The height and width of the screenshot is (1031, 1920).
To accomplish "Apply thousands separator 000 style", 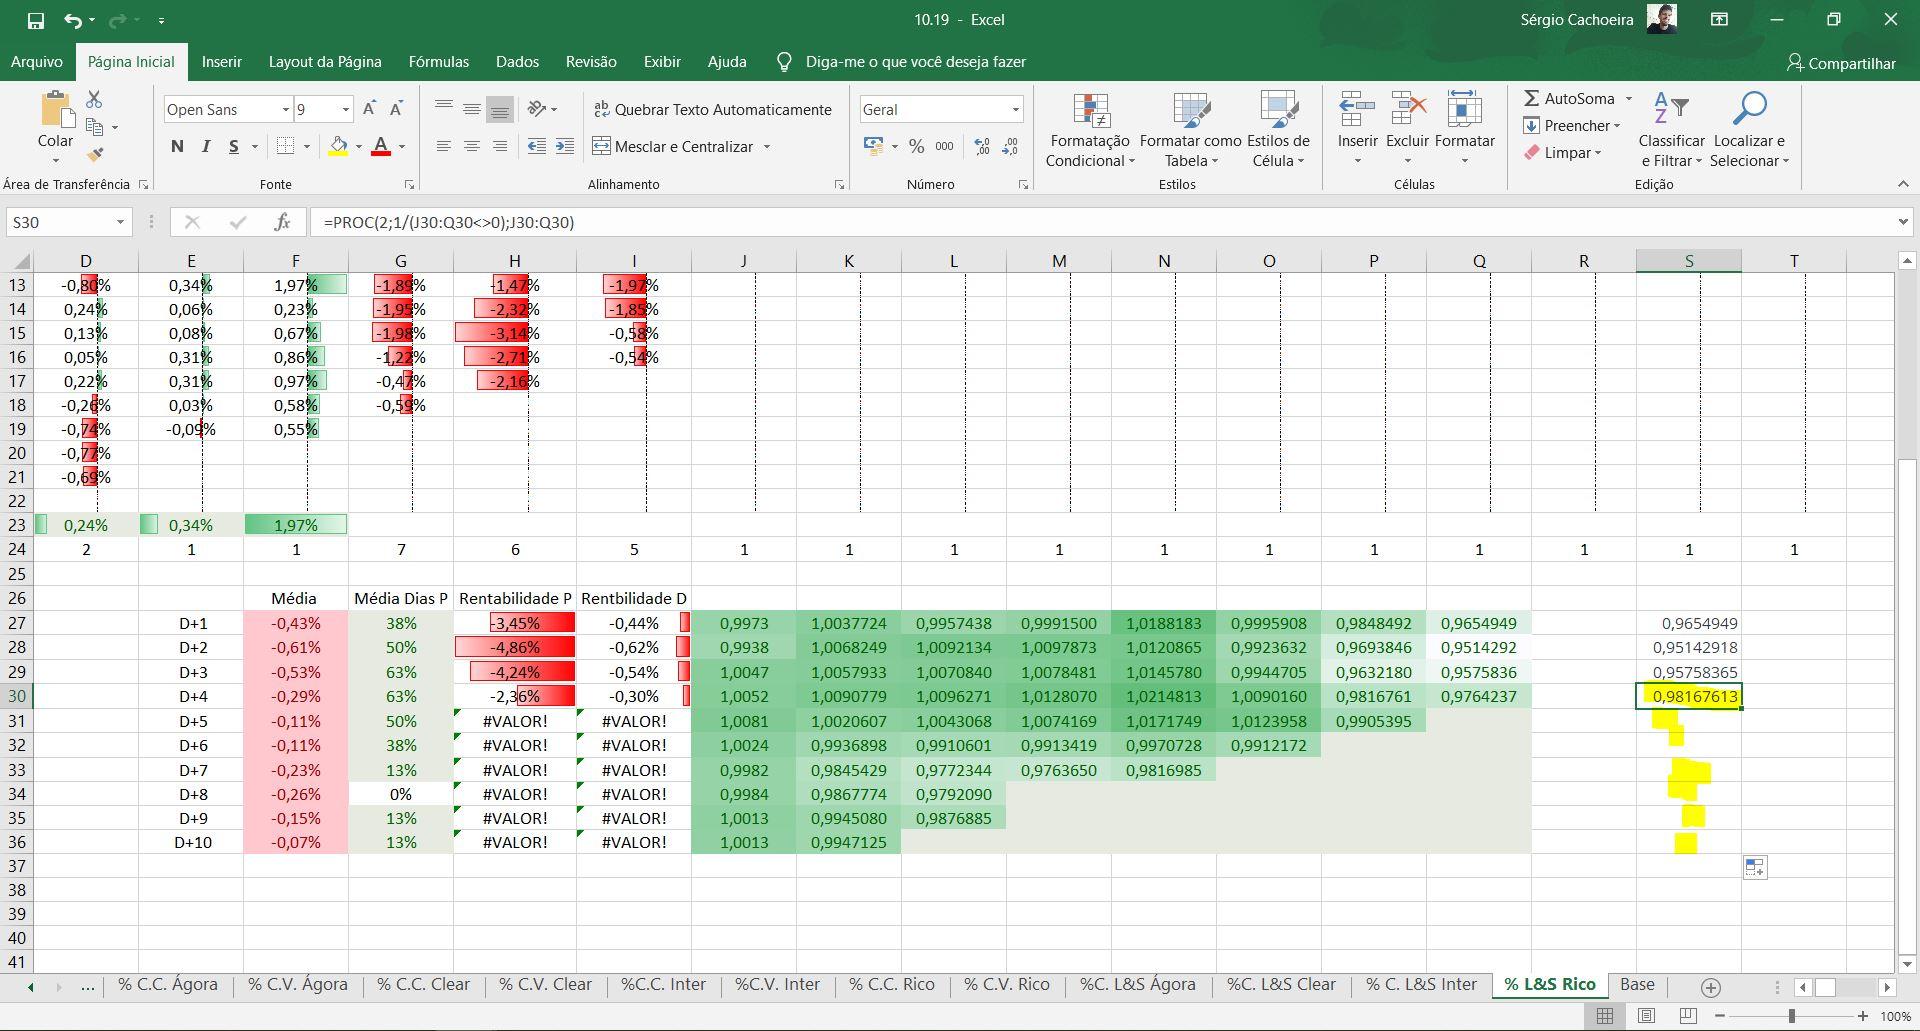I will [x=944, y=146].
